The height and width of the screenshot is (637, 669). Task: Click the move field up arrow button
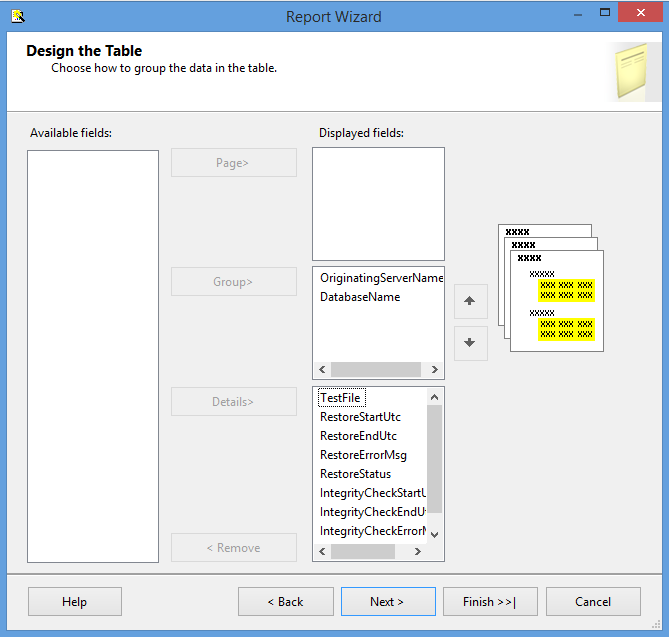(471, 301)
